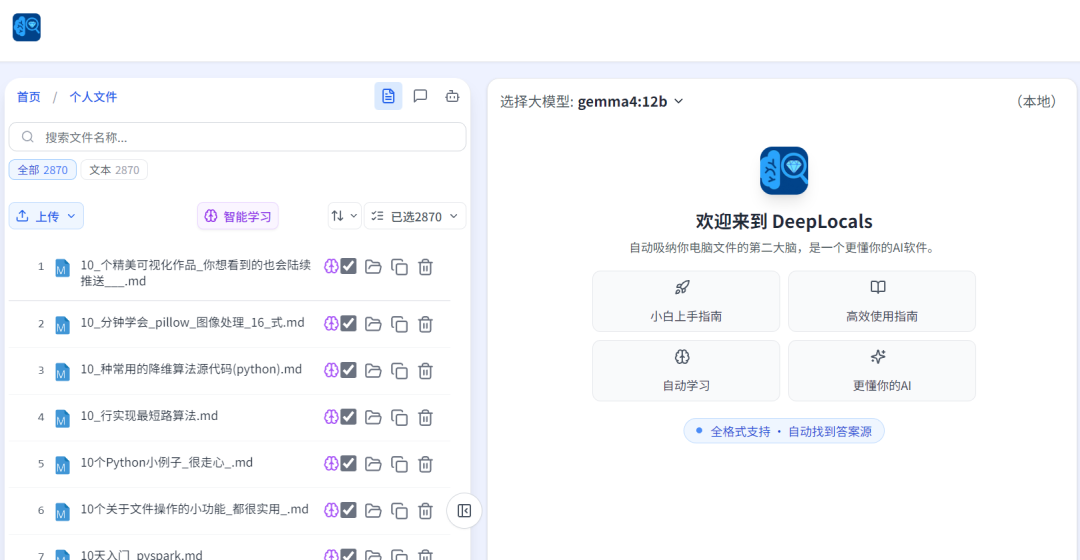Click the brain icon for 10_个精美可视化作品 file
Screen dimensions: 1080x560
click(331, 267)
